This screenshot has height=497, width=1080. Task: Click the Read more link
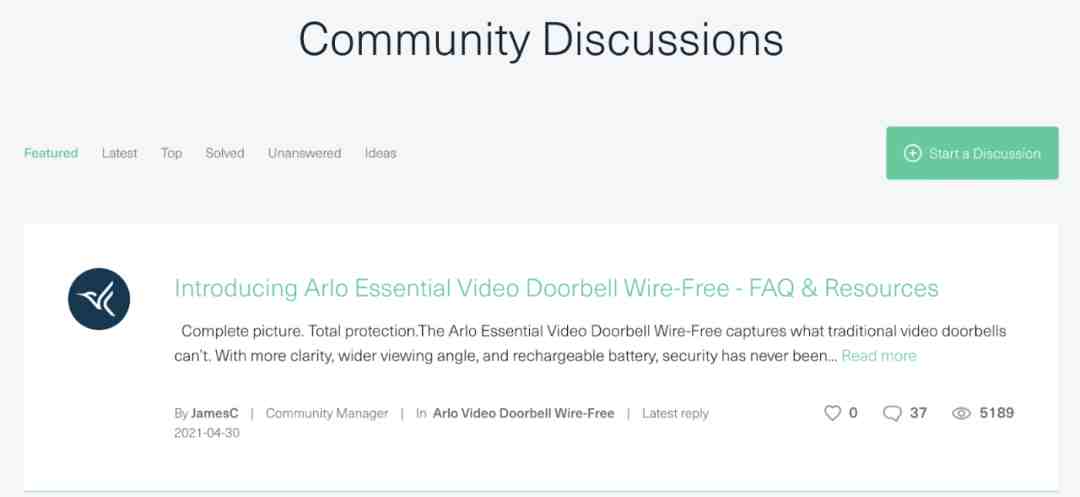pos(879,356)
